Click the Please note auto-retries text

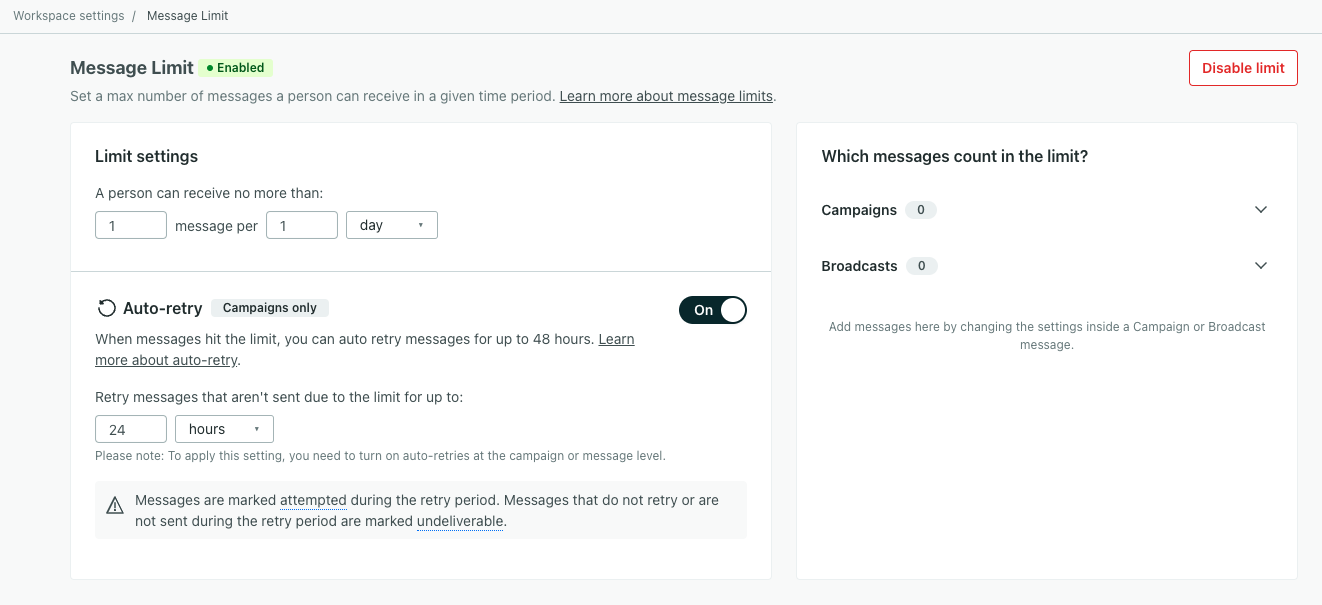pos(380,456)
